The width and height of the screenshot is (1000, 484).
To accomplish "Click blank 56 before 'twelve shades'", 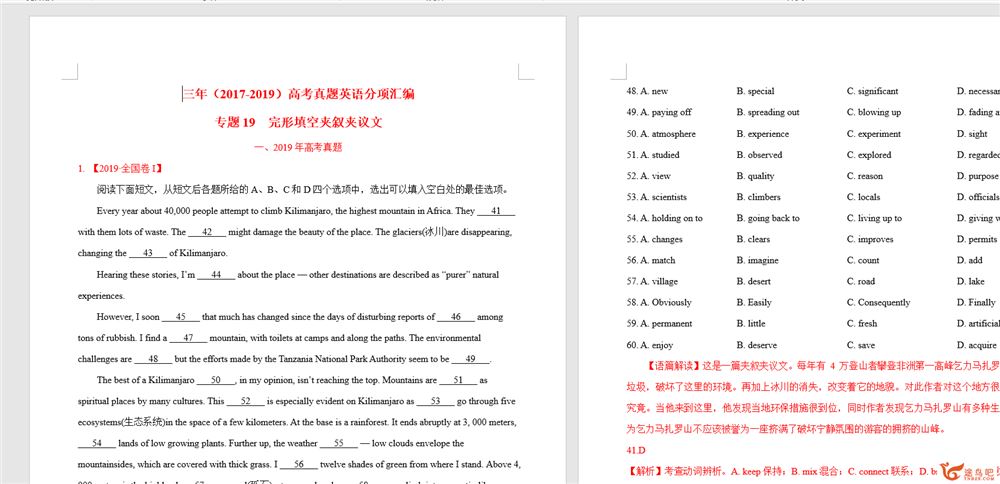I will pos(298,465).
